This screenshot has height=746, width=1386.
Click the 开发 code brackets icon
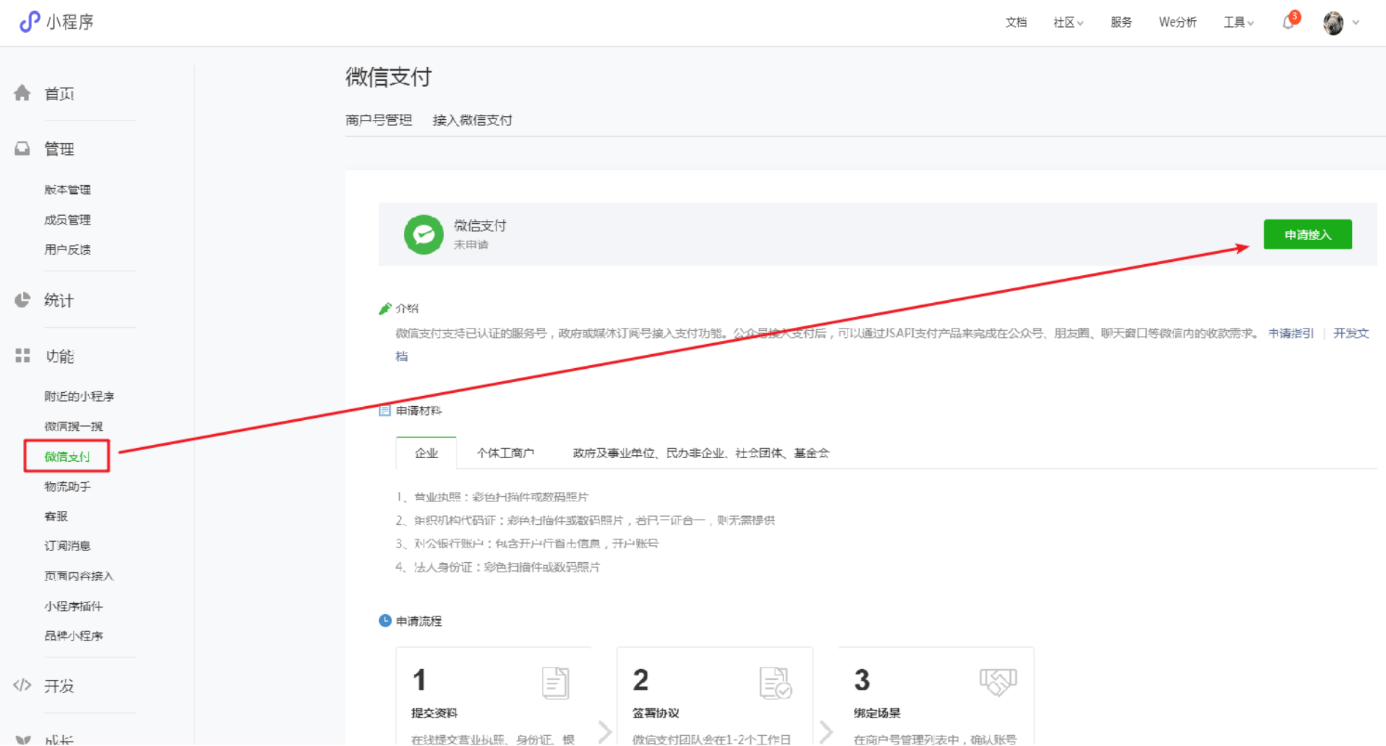[22, 686]
